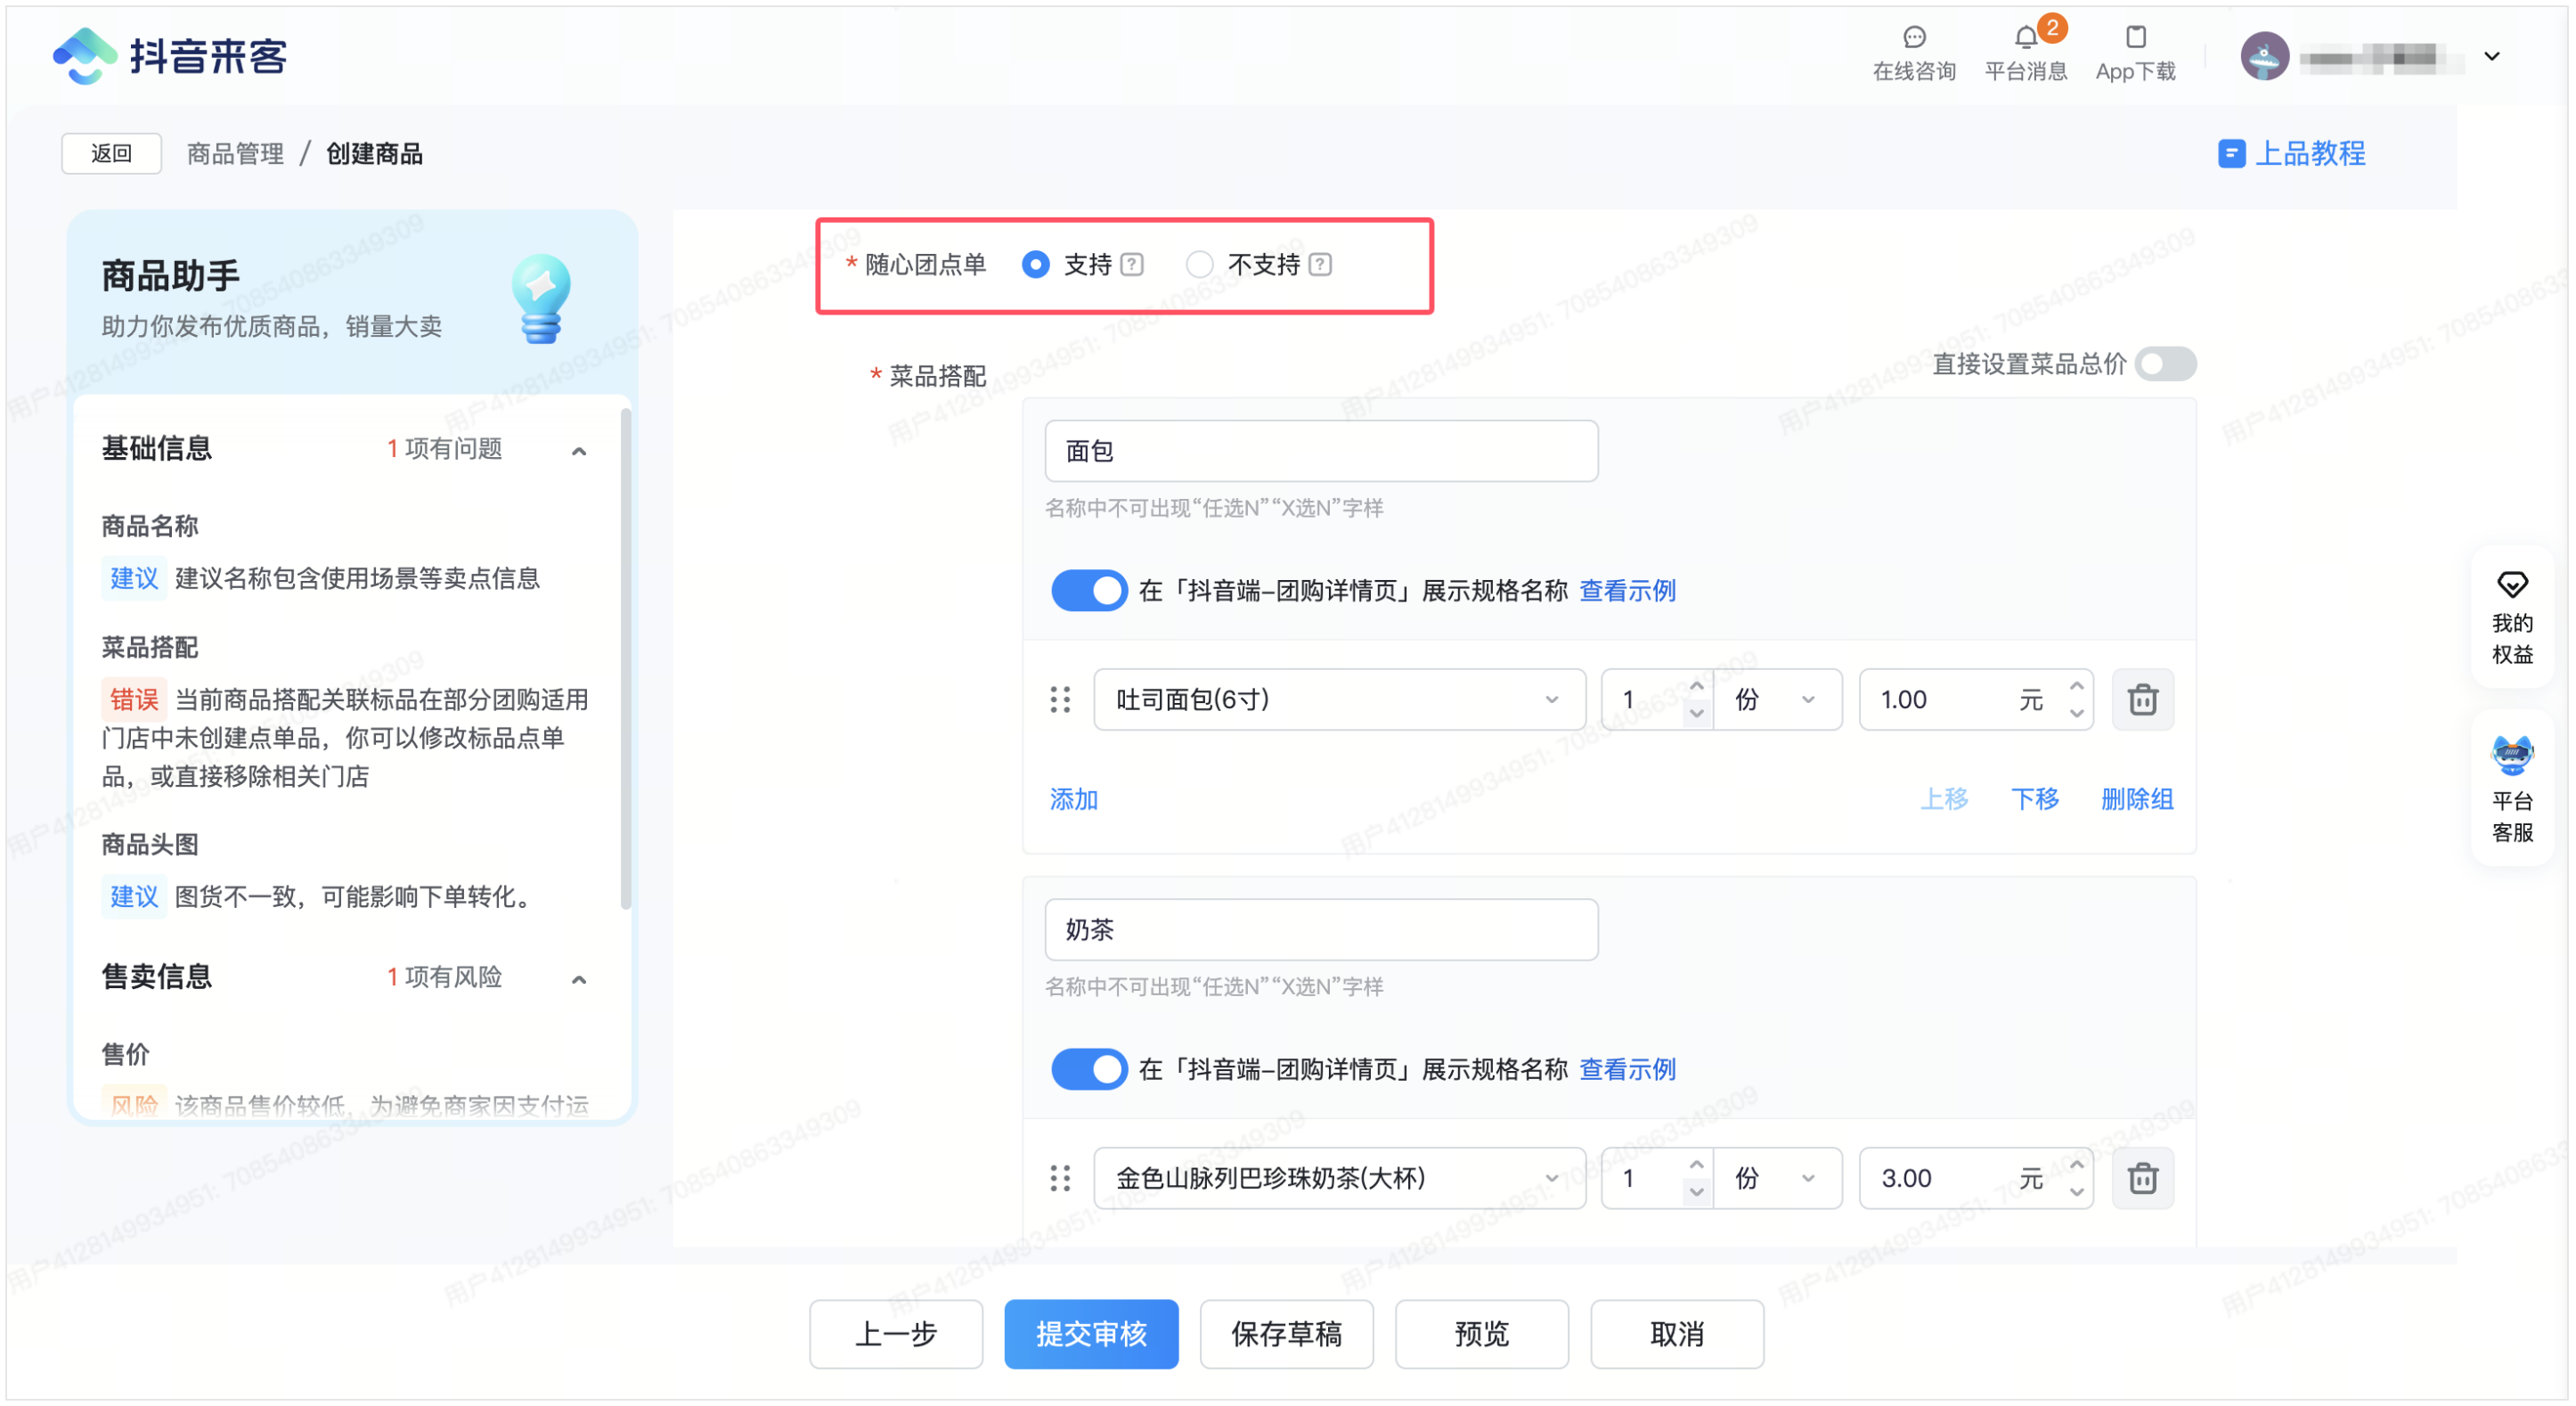Disable spec name display toggle for 面包
This screenshot has height=1406, width=2576.
point(1089,590)
